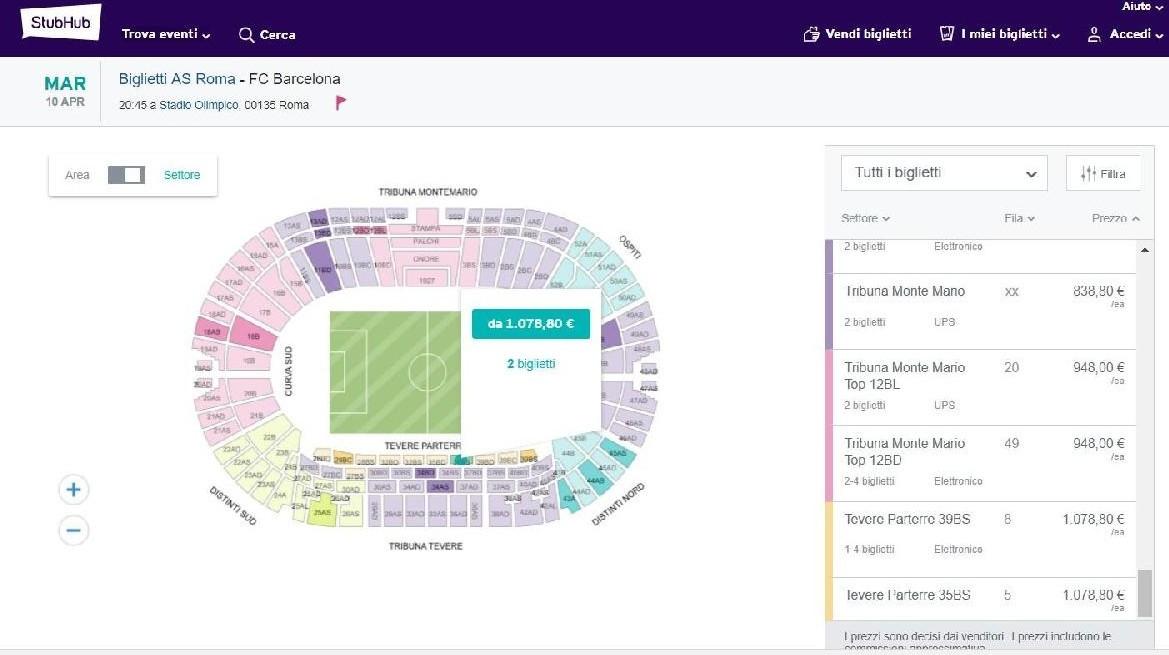Click the ticket list scrollbar thumb
This screenshot has height=655, width=1169.
point(1145,595)
